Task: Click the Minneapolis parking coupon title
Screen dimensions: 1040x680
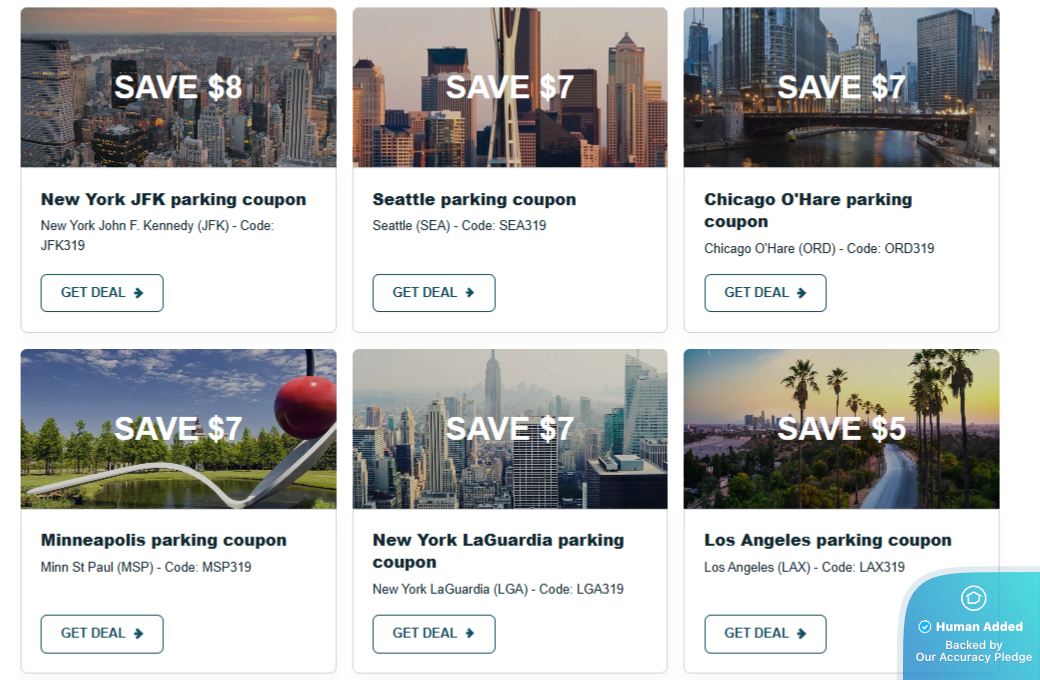Action: click(x=164, y=541)
